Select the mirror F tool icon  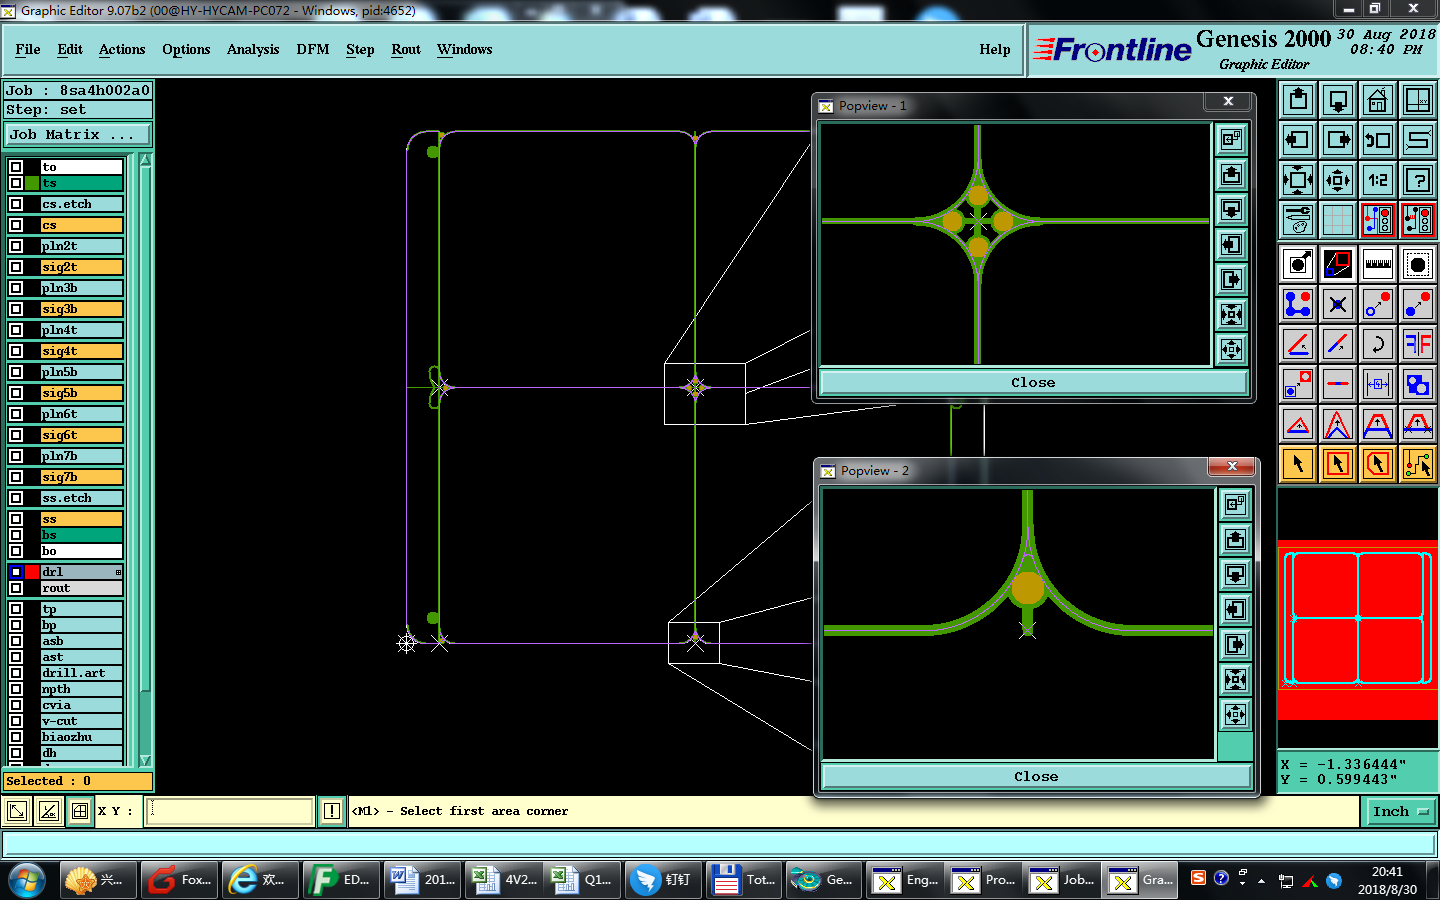point(1418,344)
